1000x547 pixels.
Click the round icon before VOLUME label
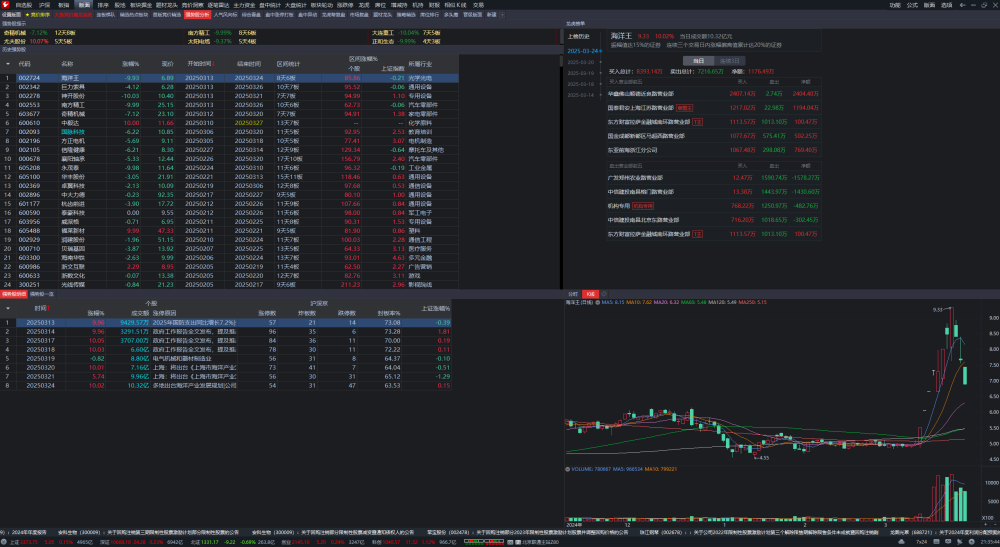click(568, 469)
